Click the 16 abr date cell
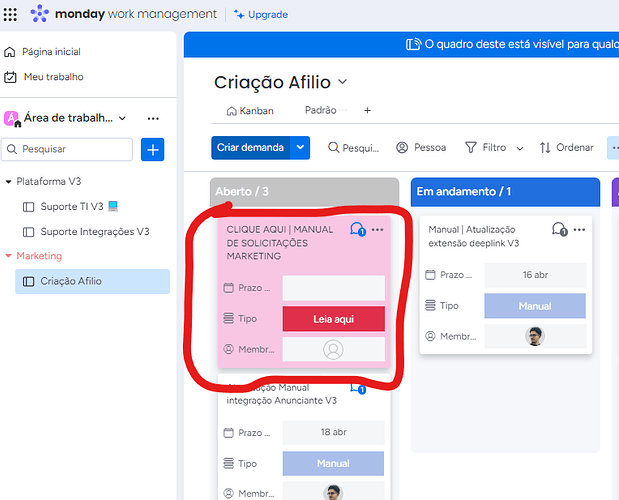 pos(535,275)
